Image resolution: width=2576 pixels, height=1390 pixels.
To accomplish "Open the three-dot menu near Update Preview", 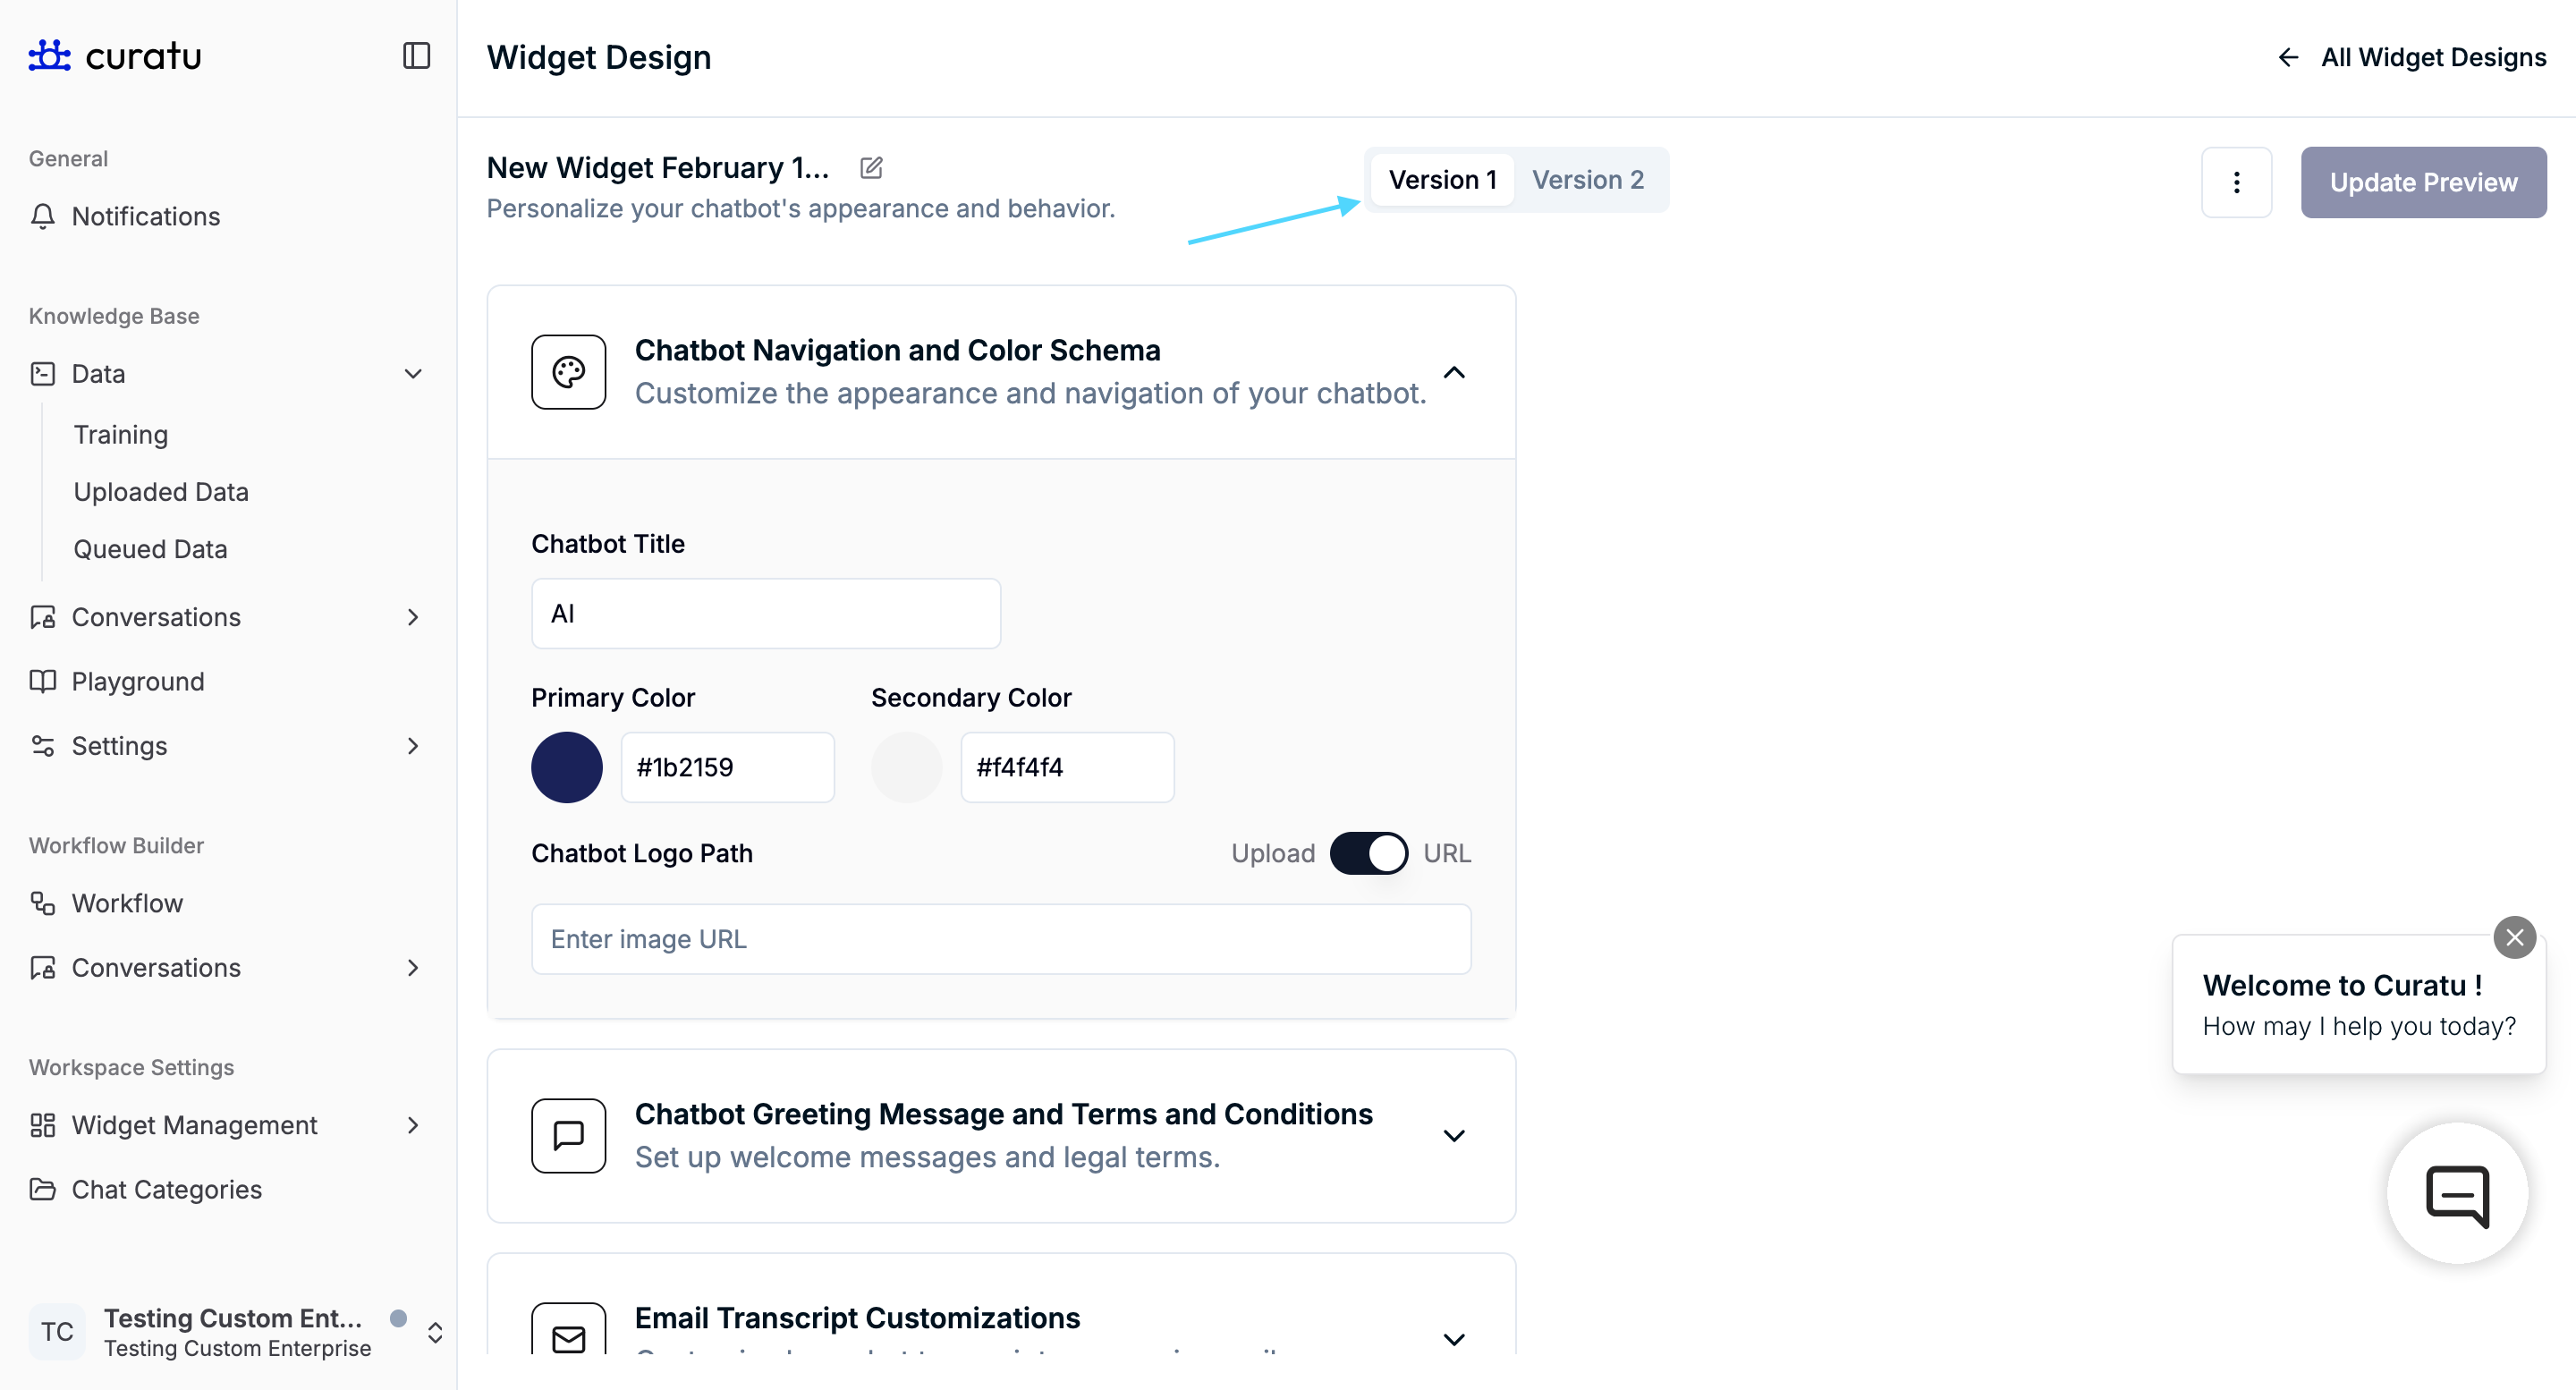I will click(x=2237, y=182).
